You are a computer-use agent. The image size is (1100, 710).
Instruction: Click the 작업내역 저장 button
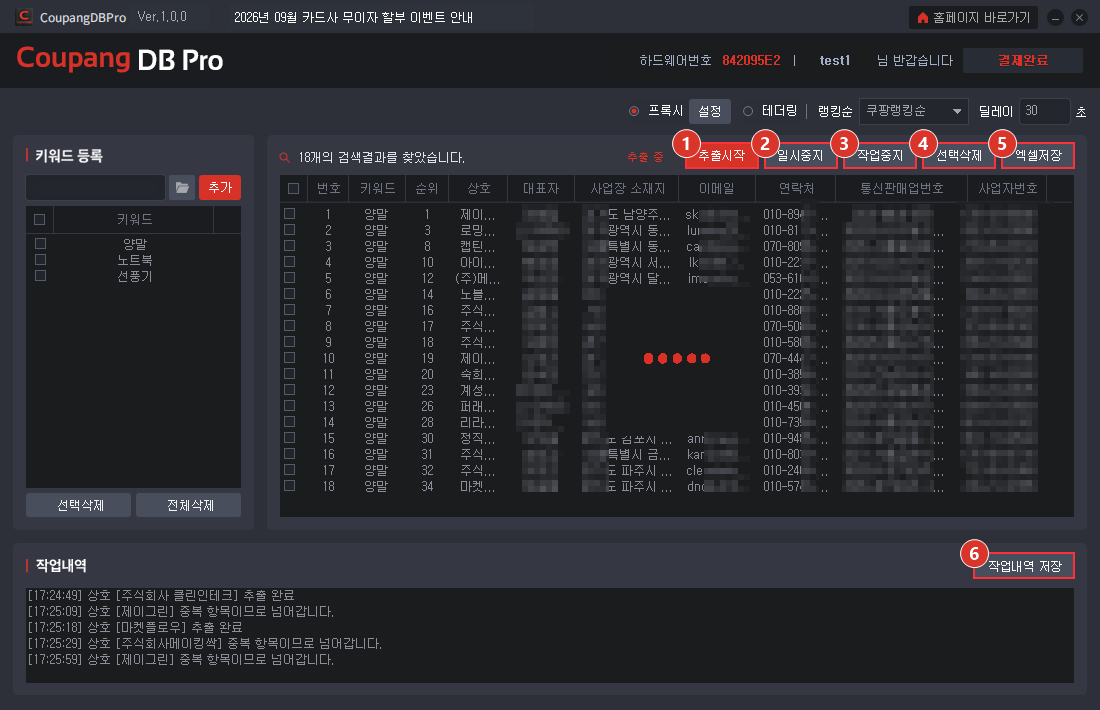click(x=1024, y=565)
